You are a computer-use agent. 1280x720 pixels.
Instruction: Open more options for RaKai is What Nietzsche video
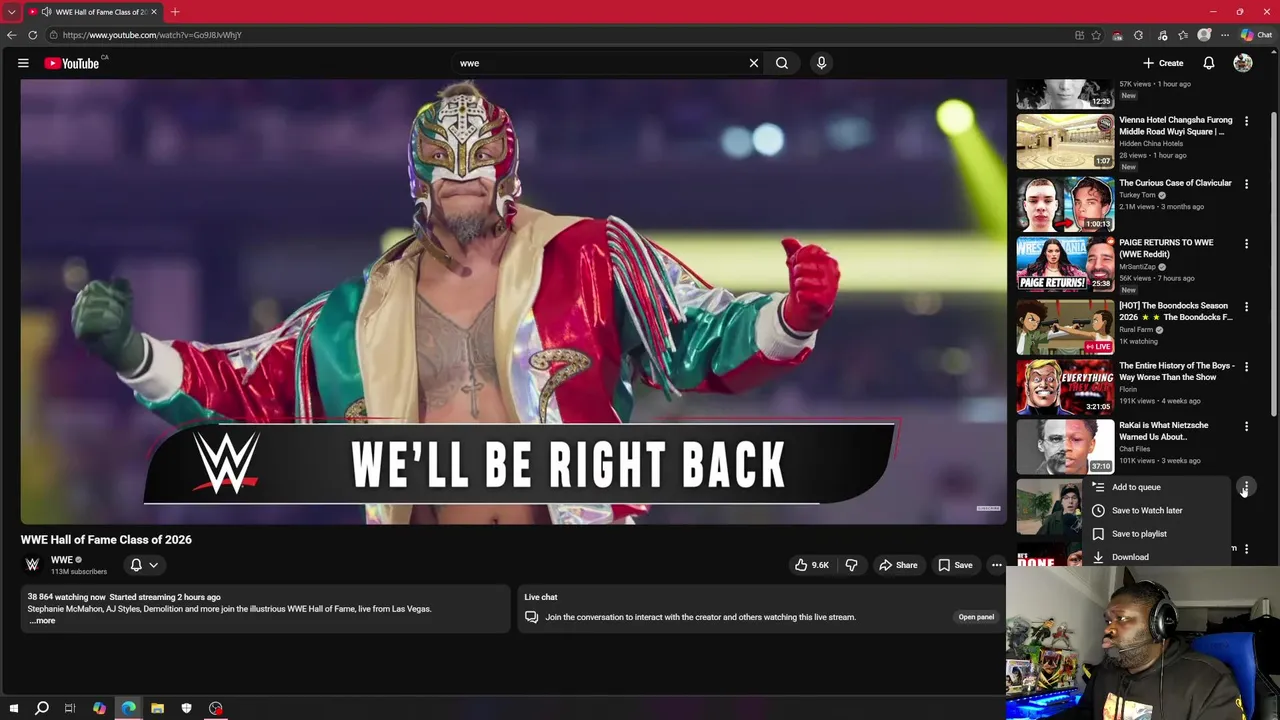(x=1246, y=427)
